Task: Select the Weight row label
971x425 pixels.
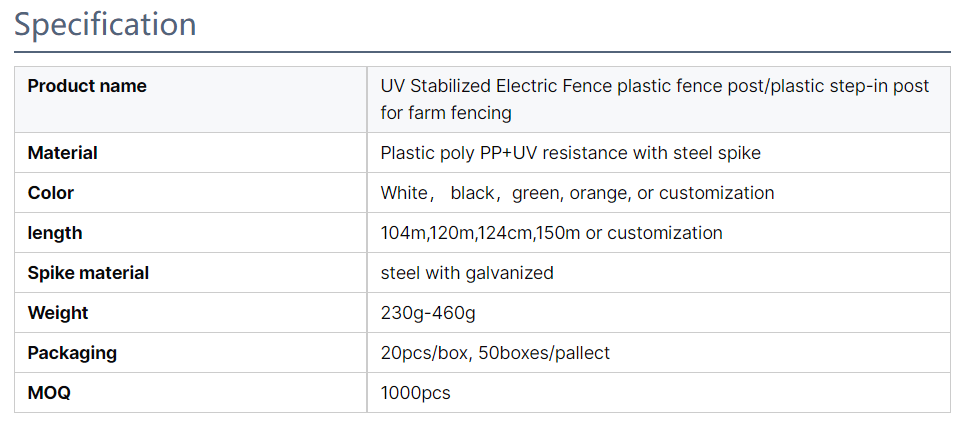Action: tap(58, 313)
